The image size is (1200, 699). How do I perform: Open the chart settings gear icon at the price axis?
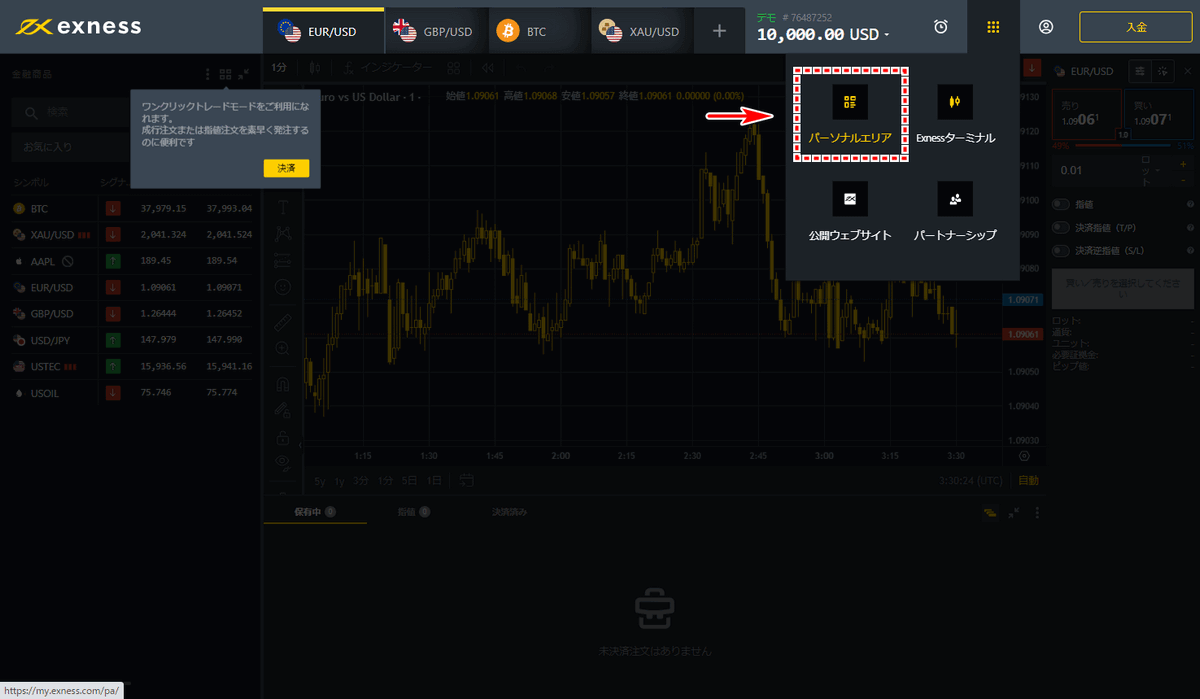[1024, 456]
